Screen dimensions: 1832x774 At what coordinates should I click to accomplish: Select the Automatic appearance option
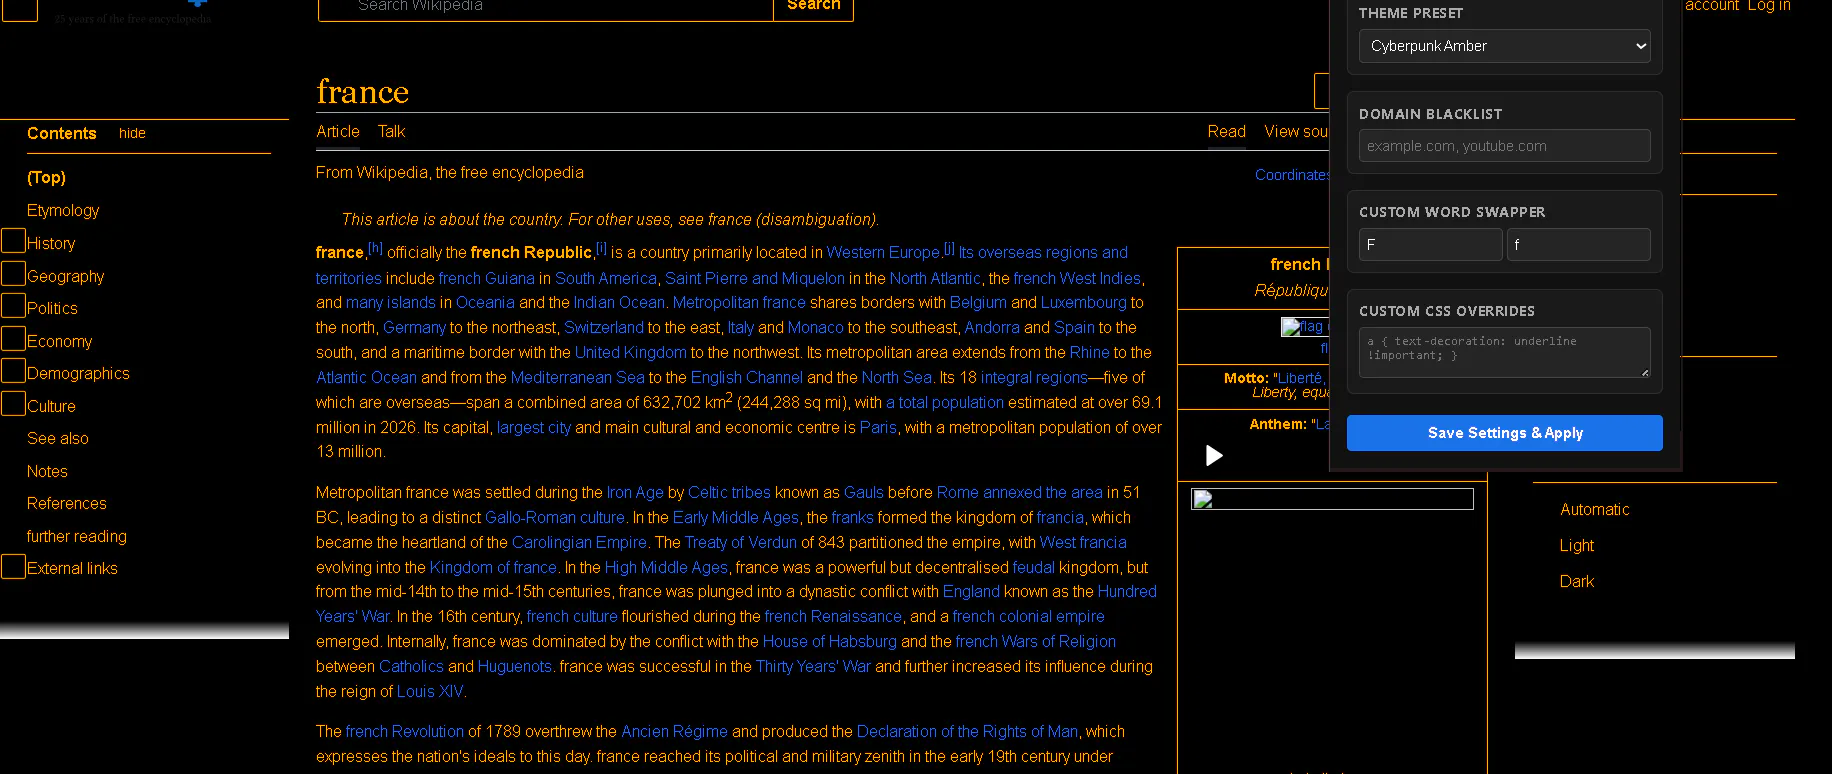point(1594,509)
